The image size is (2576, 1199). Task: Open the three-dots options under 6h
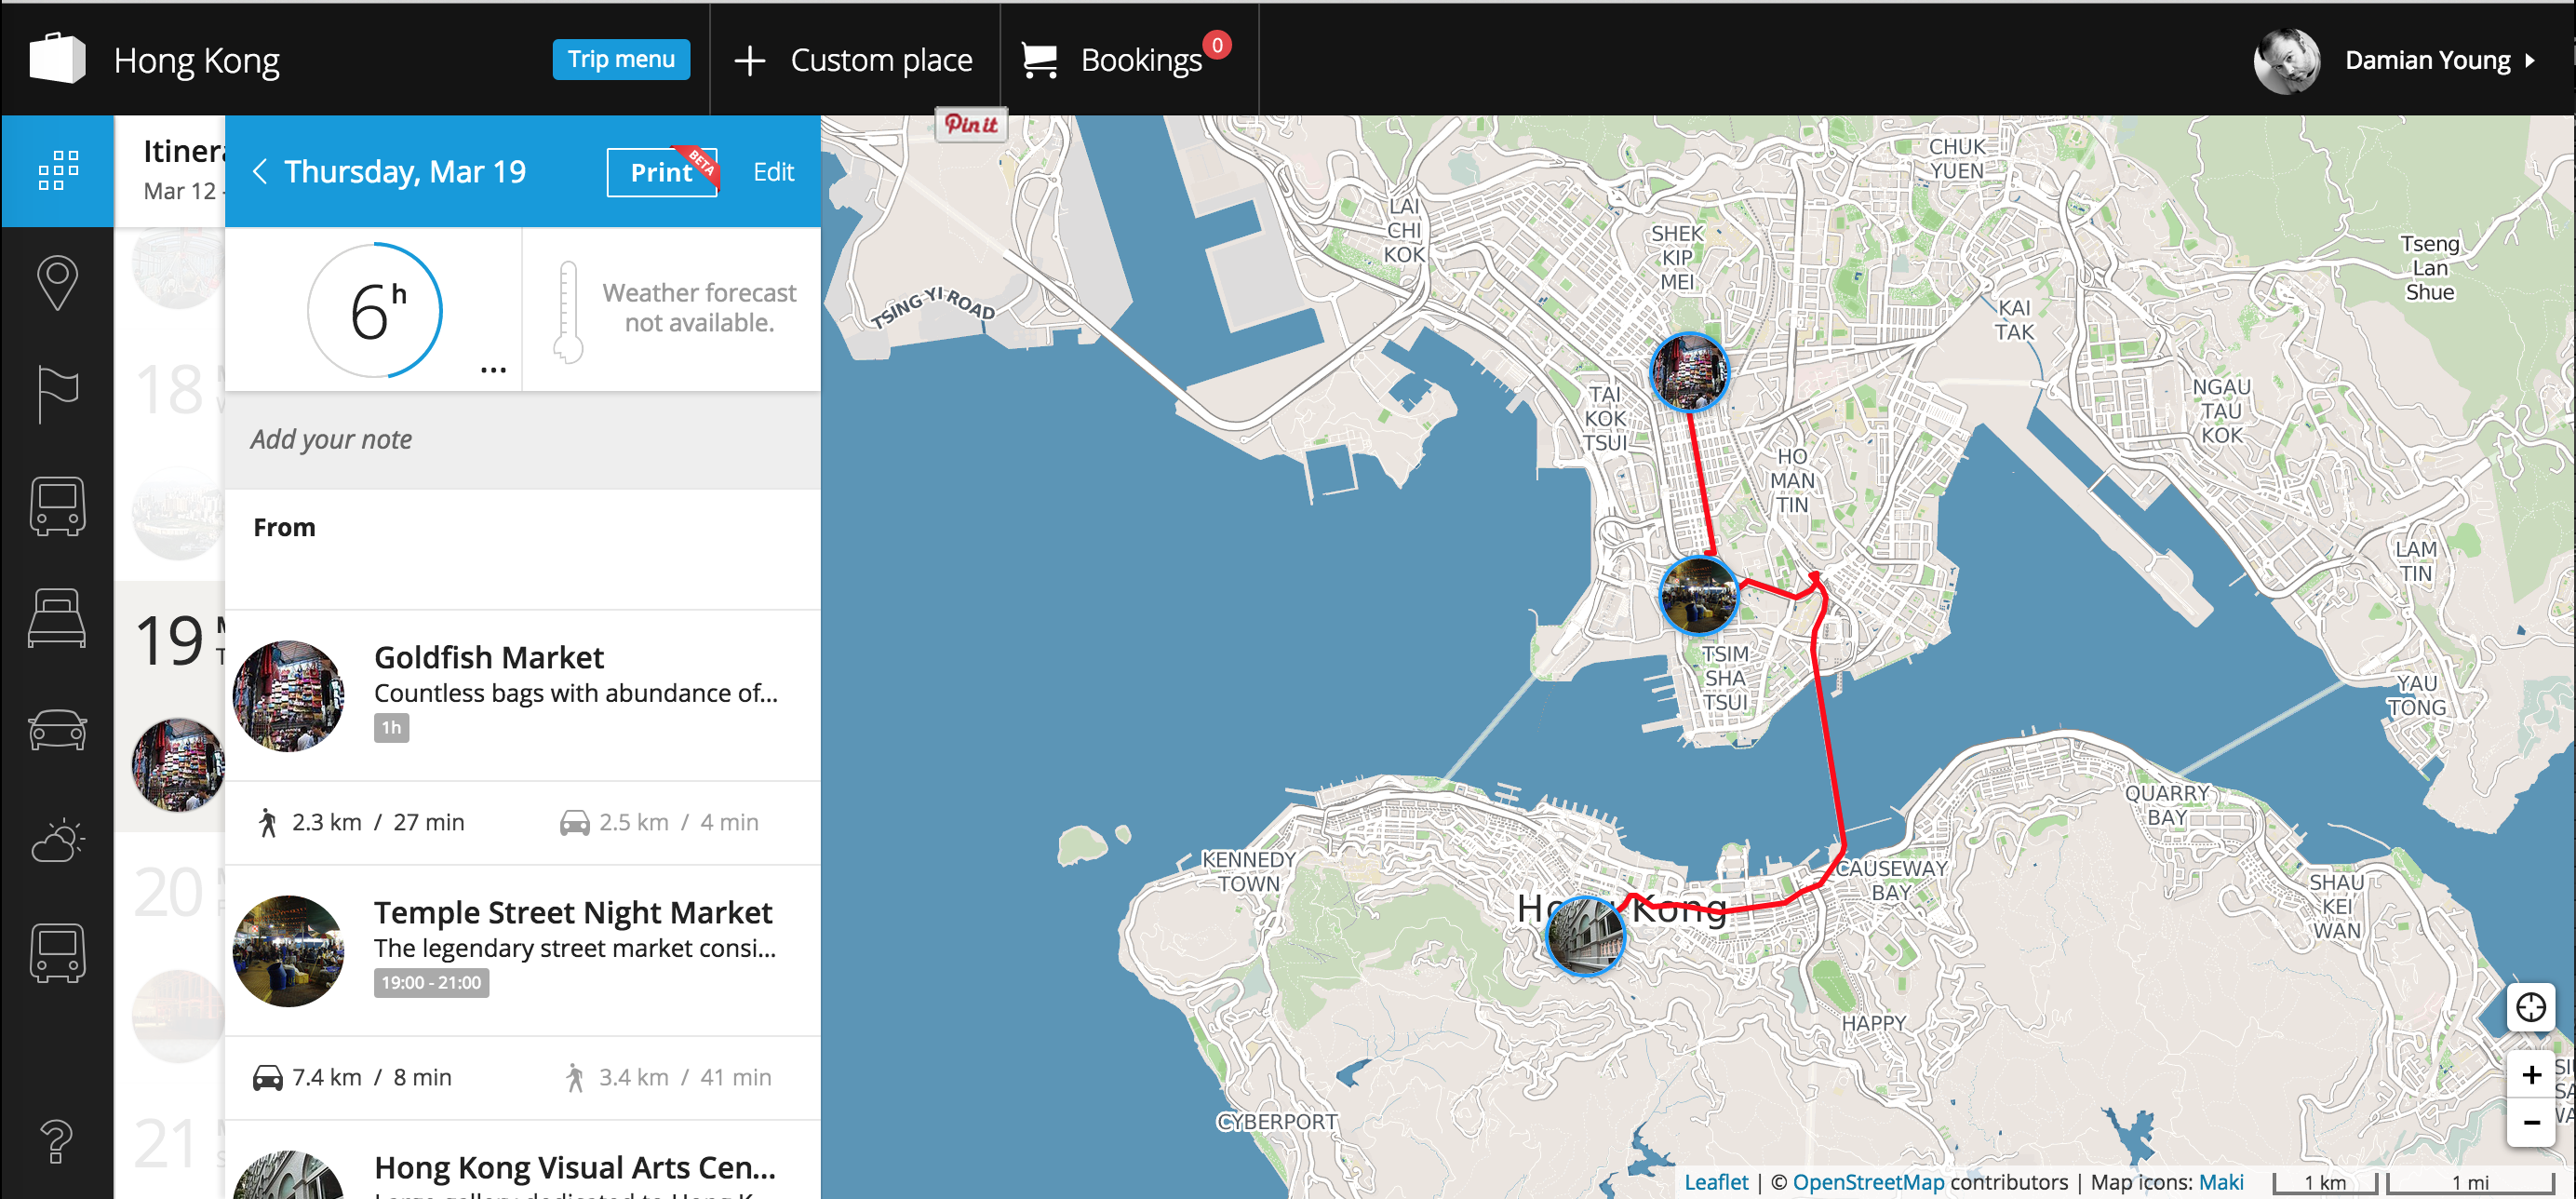(x=493, y=370)
